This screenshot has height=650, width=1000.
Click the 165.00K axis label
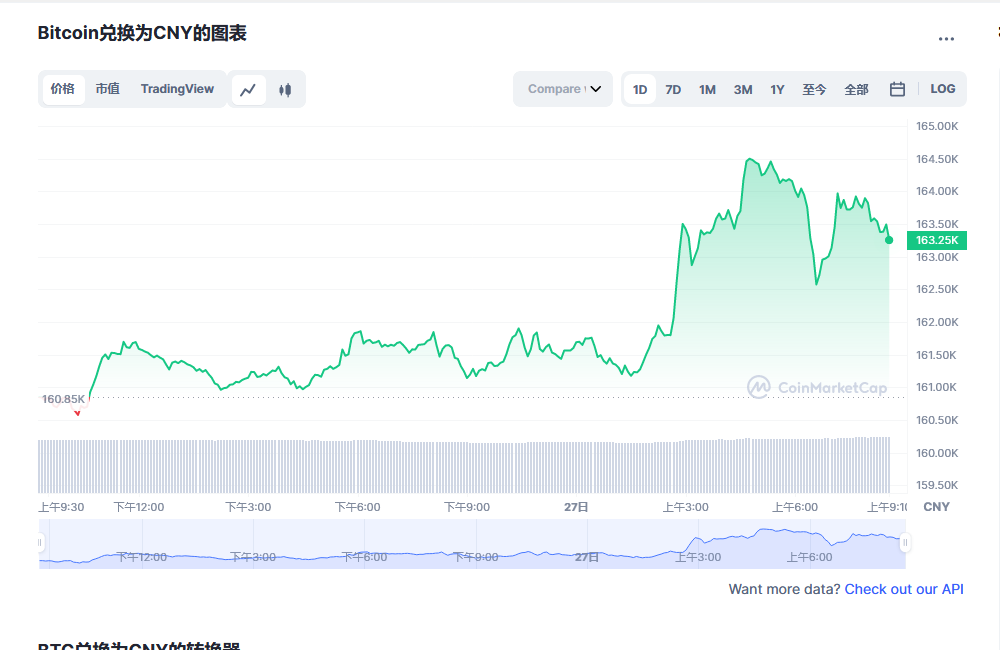click(937, 126)
